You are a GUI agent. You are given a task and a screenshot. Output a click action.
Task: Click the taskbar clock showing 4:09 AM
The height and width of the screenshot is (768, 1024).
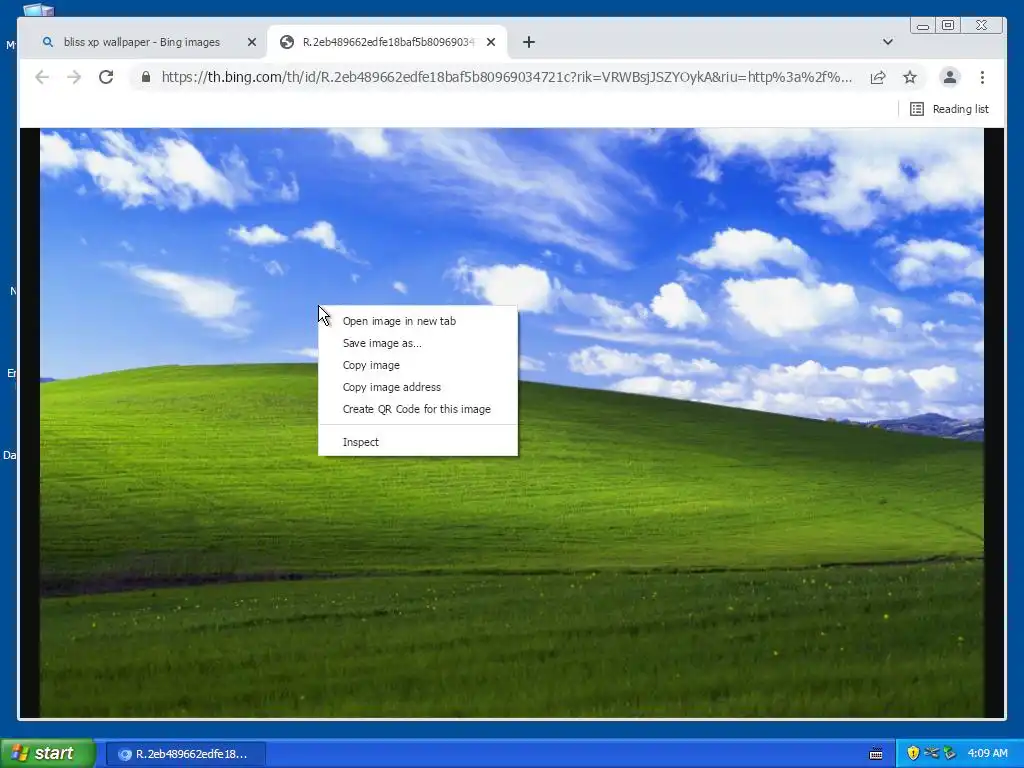[x=987, y=753]
